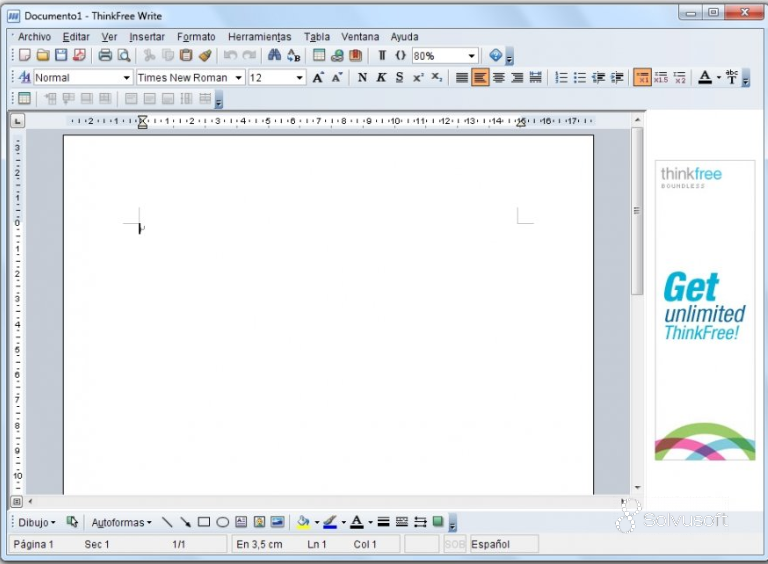Click the SOB overwrite indicator
This screenshot has width=768, height=564.
point(455,544)
